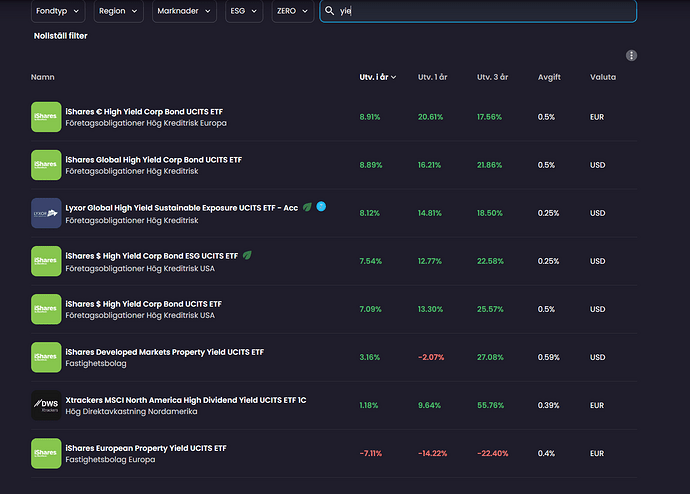Click 'Företagsobligationer Hög Kreditrisk Europa' subtitle
The image size is (690, 494).
146,123
